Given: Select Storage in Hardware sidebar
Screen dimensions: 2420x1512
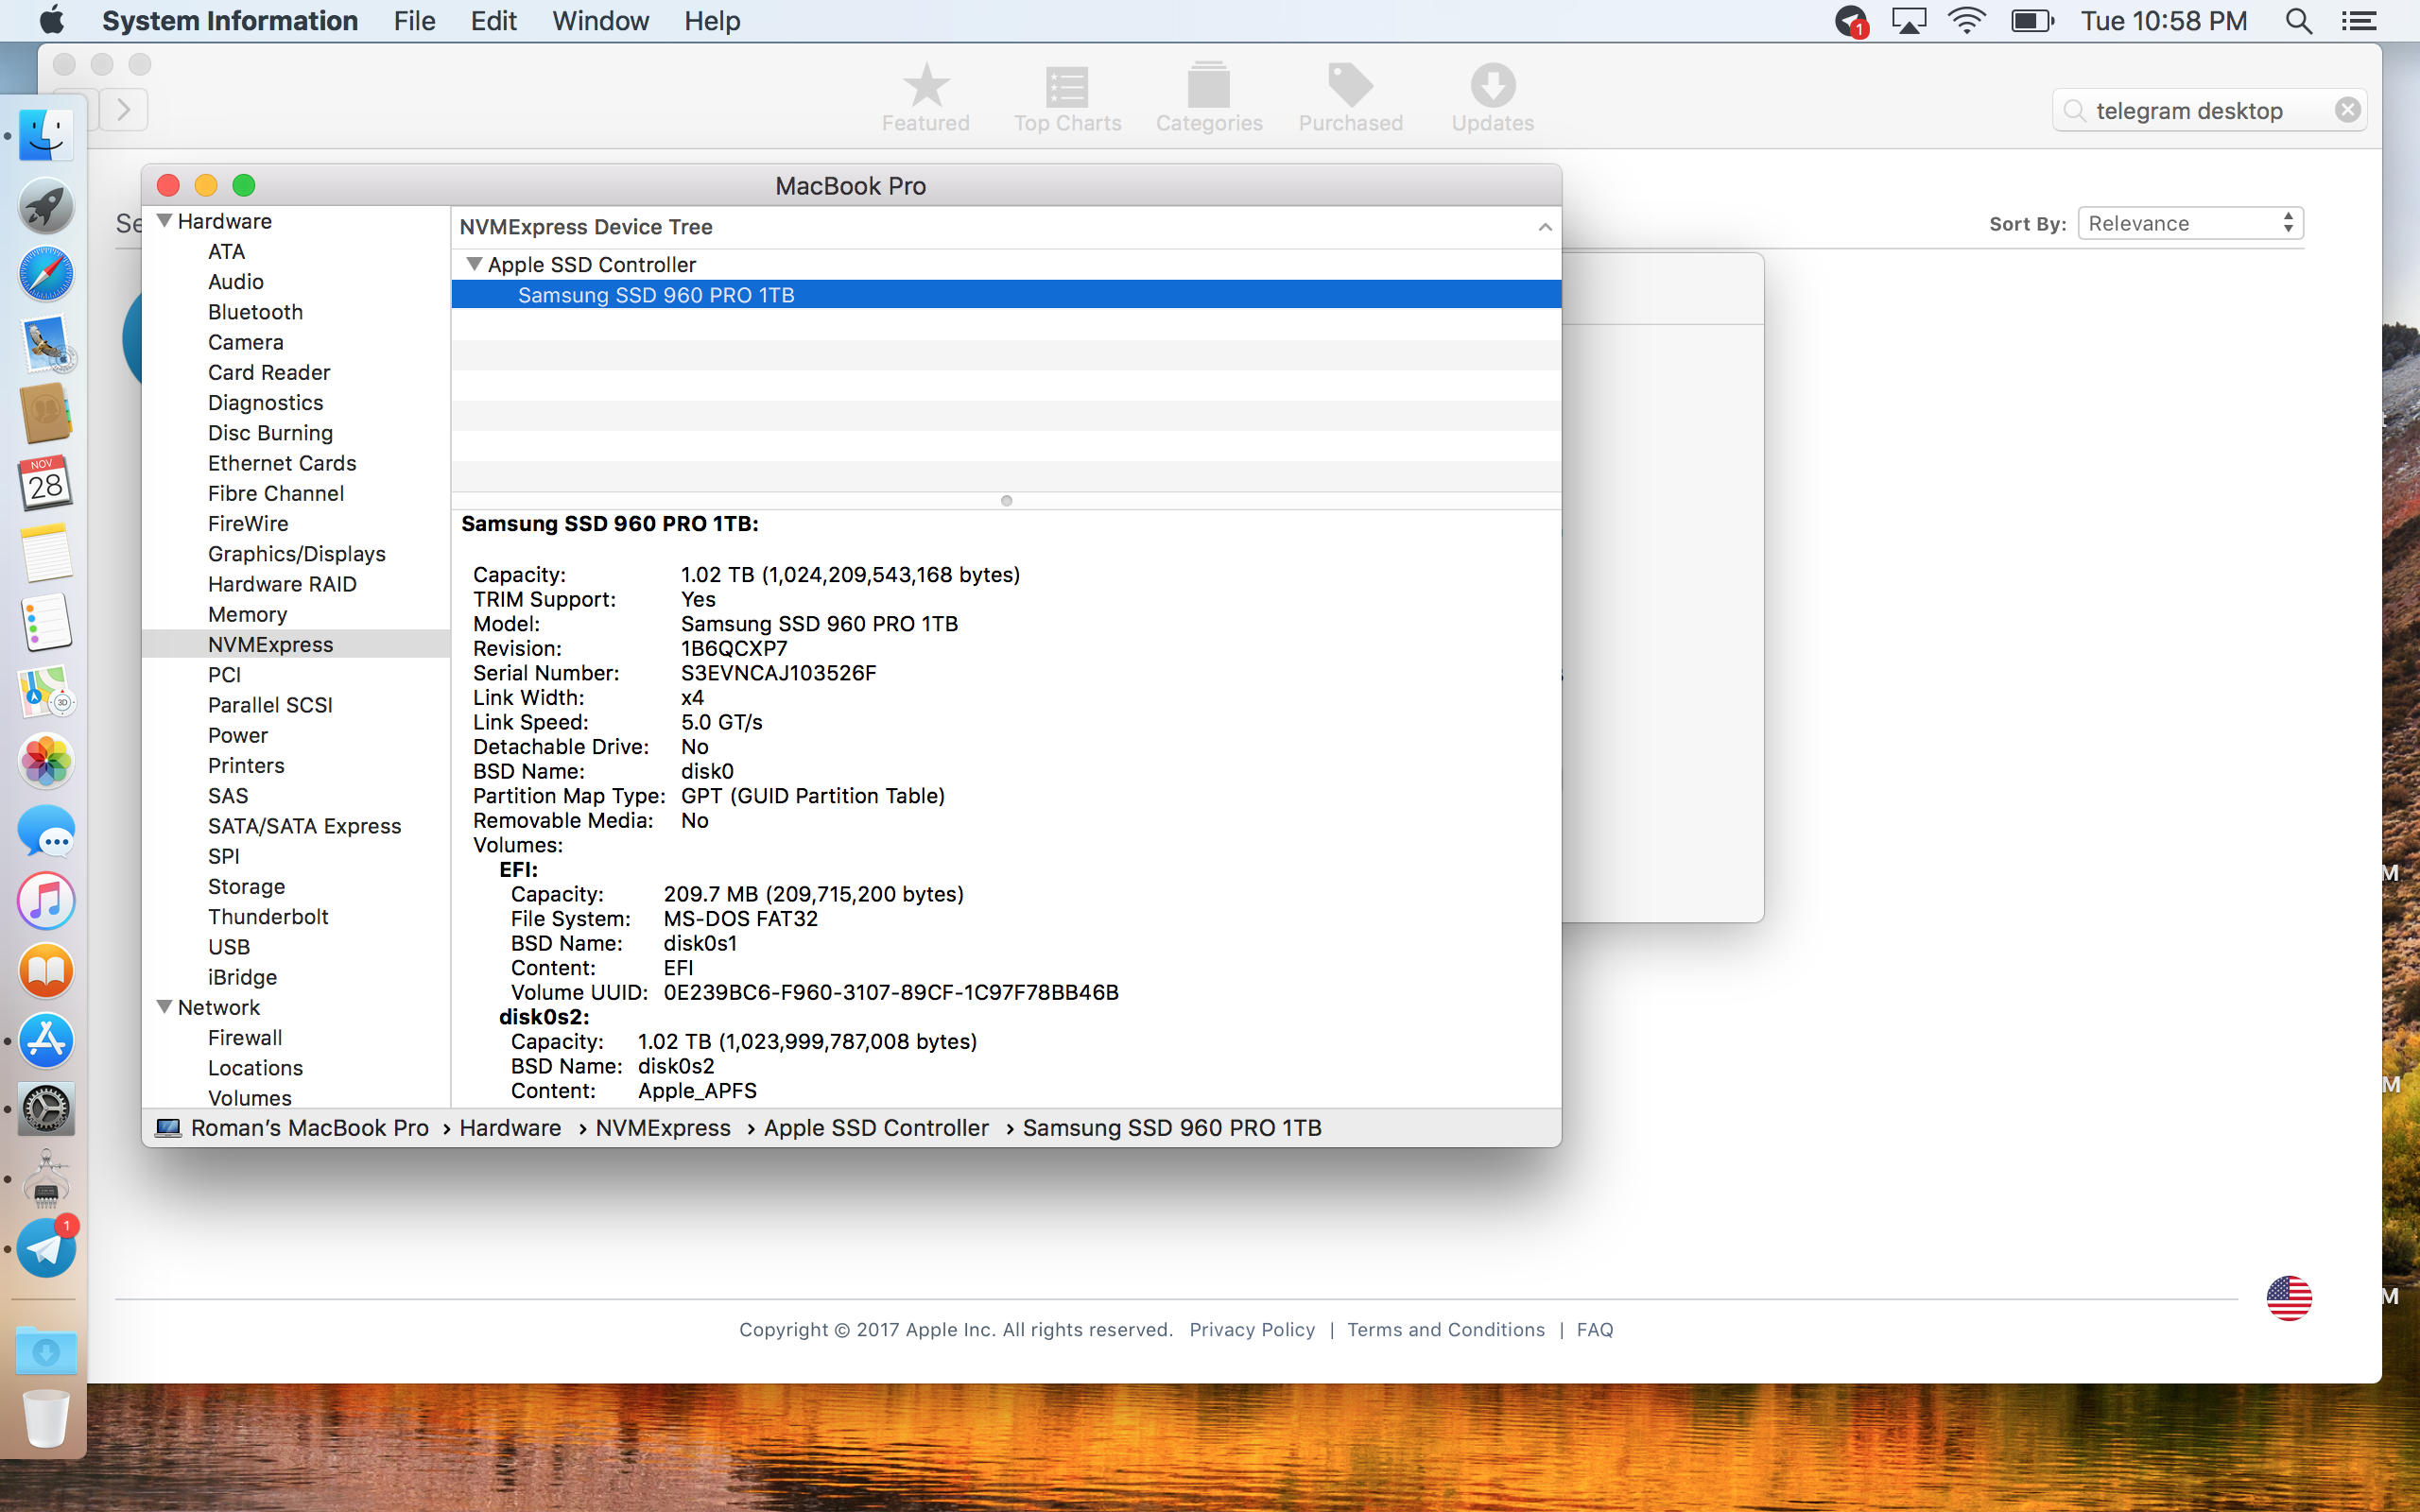Looking at the screenshot, I should pyautogui.click(x=246, y=886).
